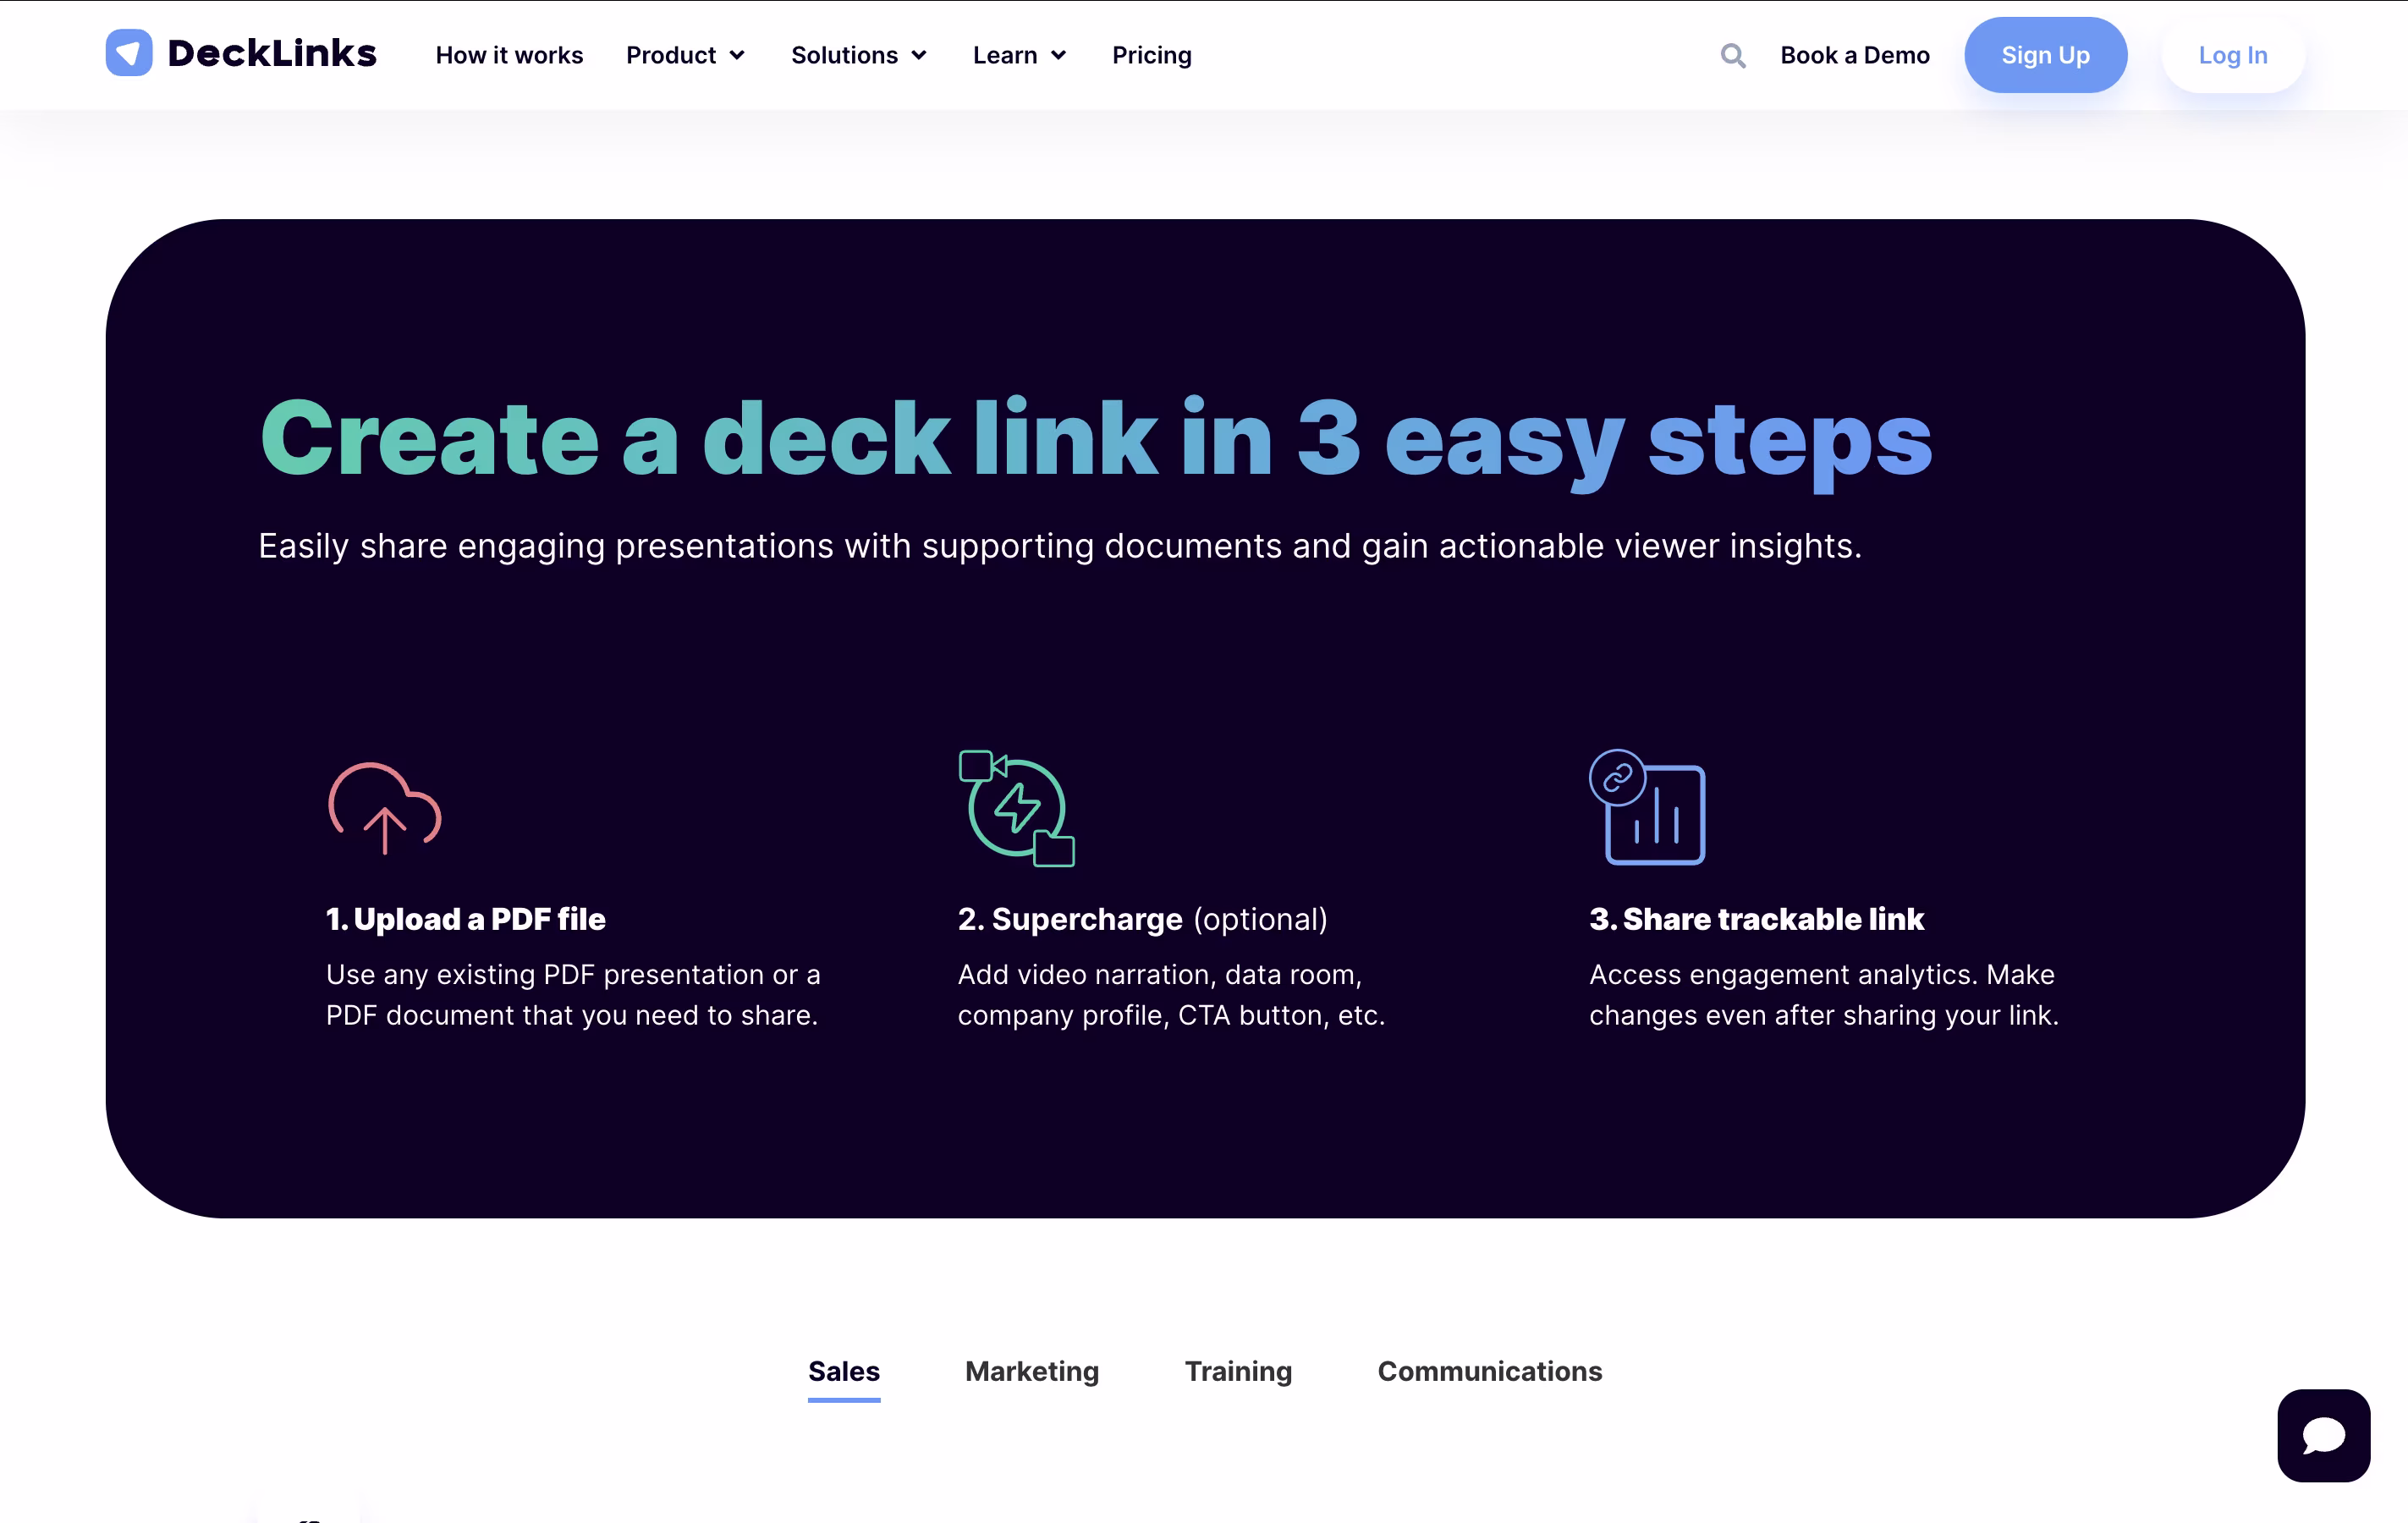Image resolution: width=2408 pixels, height=1523 pixels.
Task: Switch to the Marketing tab
Action: (1032, 1371)
